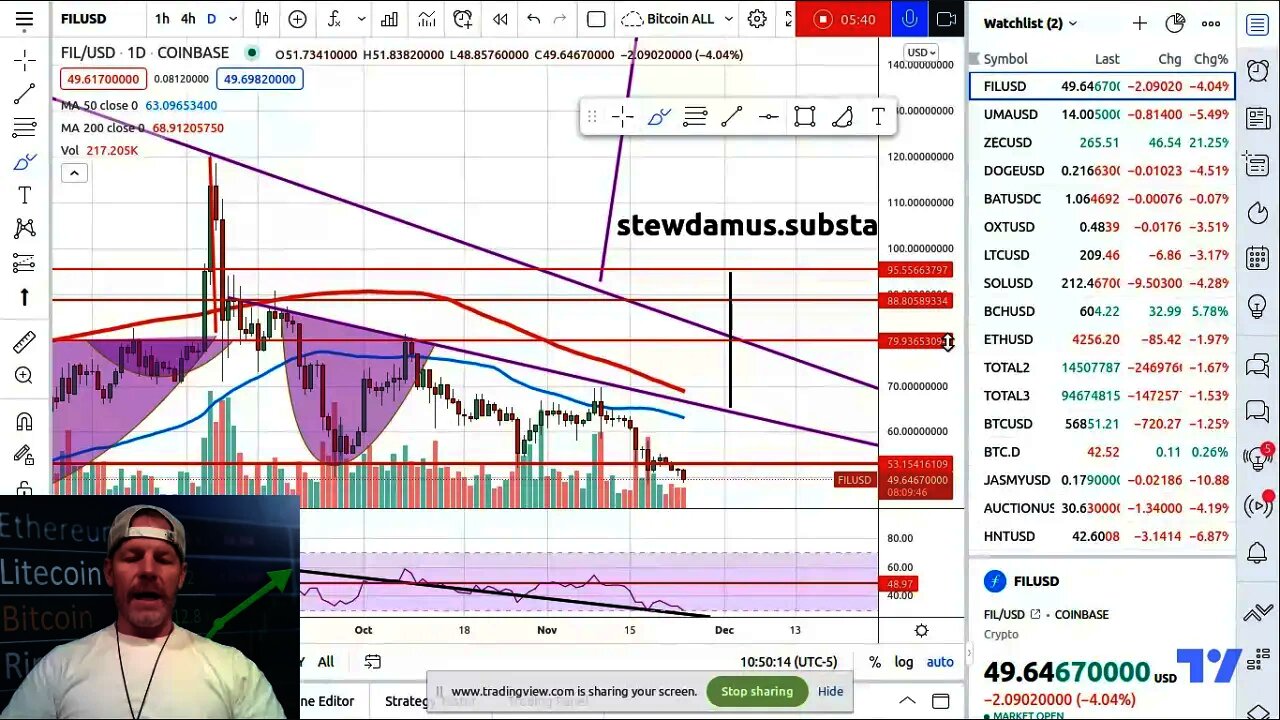
Task: Pick the Text tool in left toolbar
Action: click(25, 195)
